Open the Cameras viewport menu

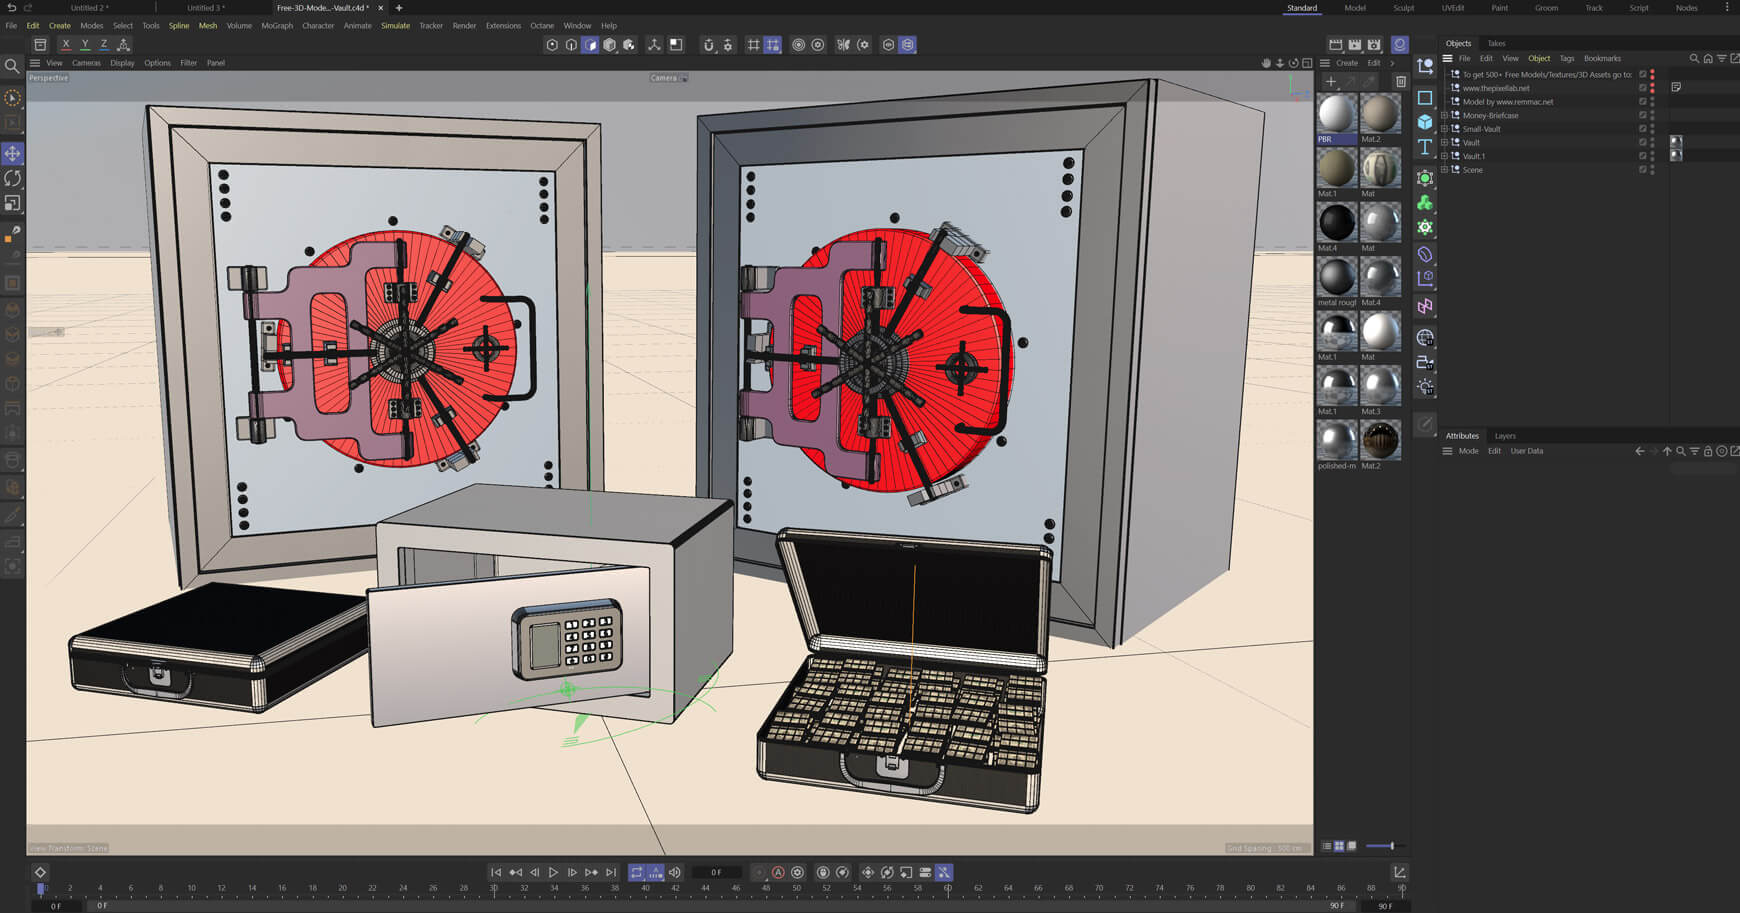pos(86,63)
